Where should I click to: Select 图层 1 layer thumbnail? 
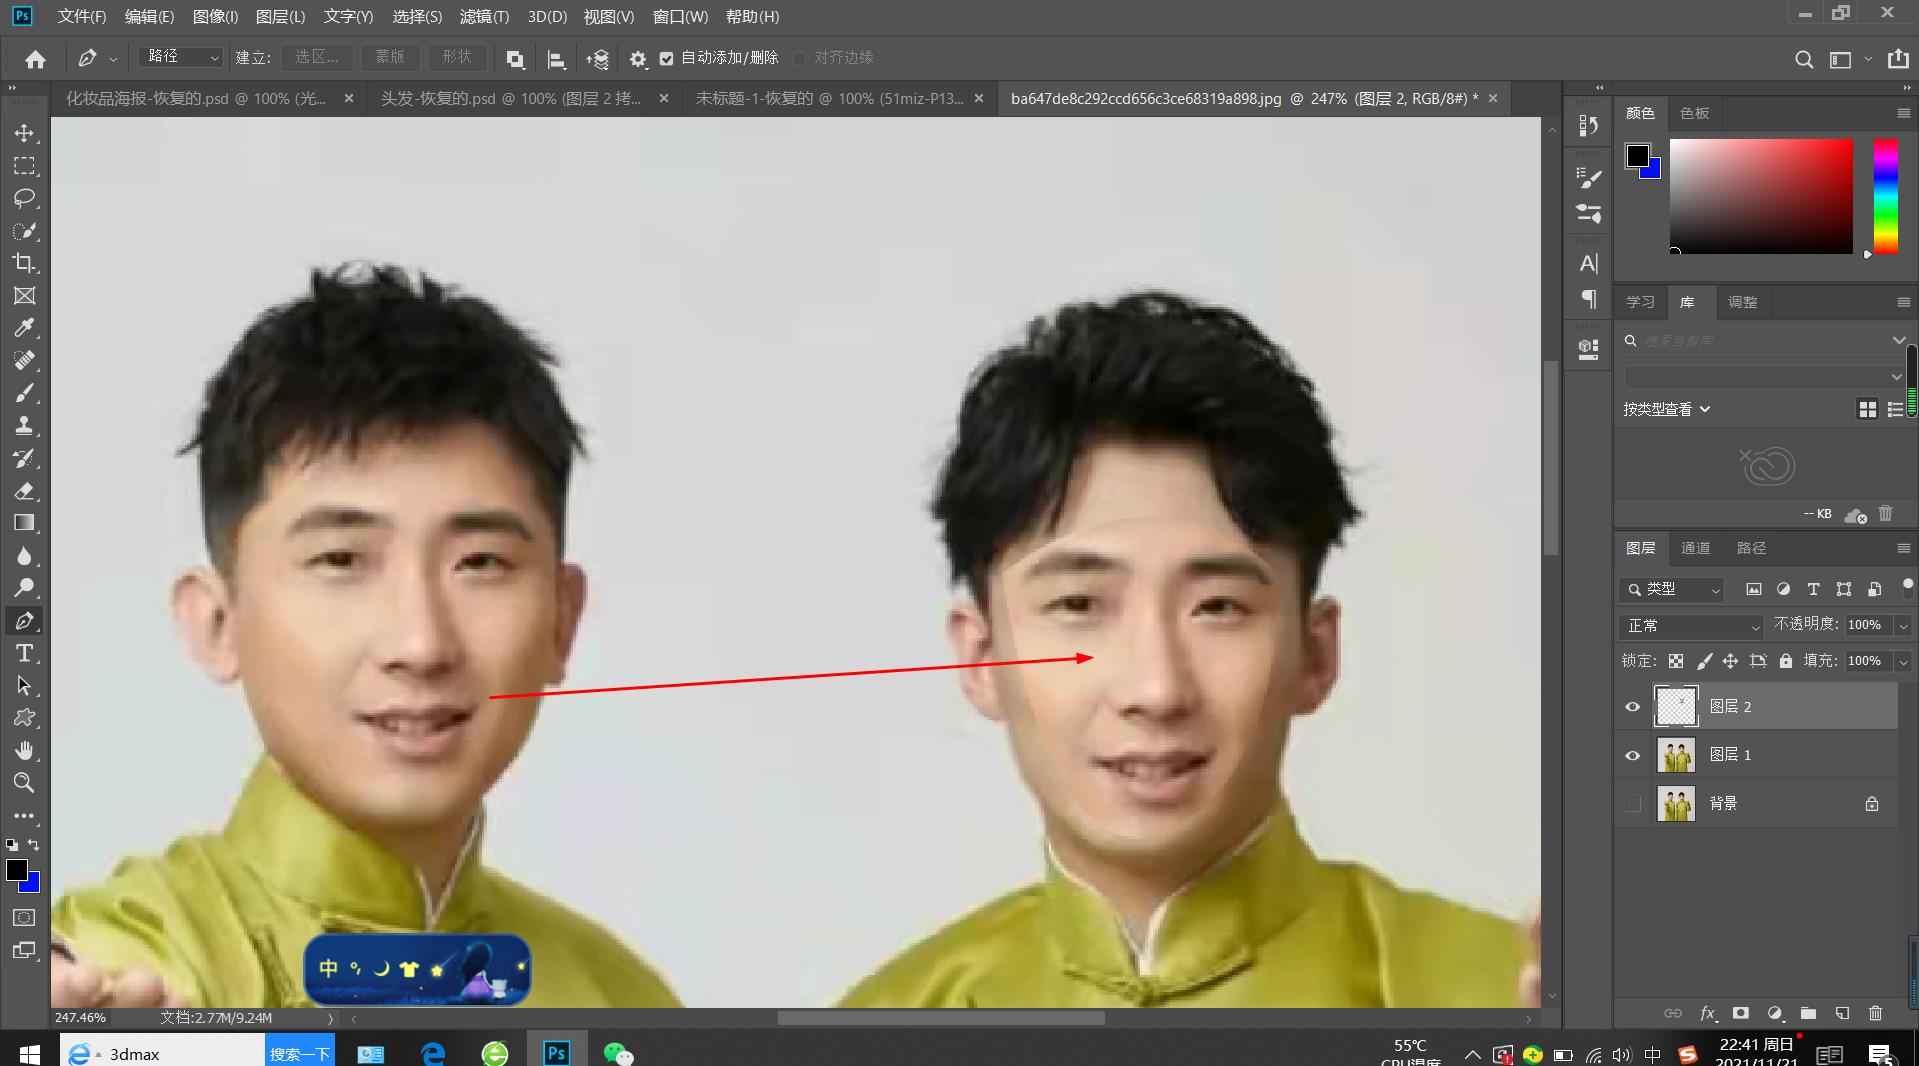[1676, 755]
